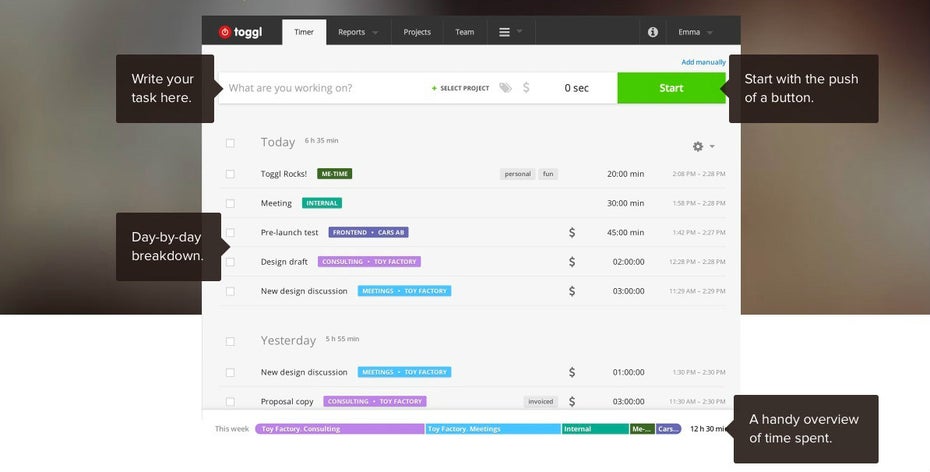Image resolution: width=930 pixels, height=472 pixels.
Task: Click dollar icon on Design draft row
Action: pyautogui.click(x=572, y=261)
